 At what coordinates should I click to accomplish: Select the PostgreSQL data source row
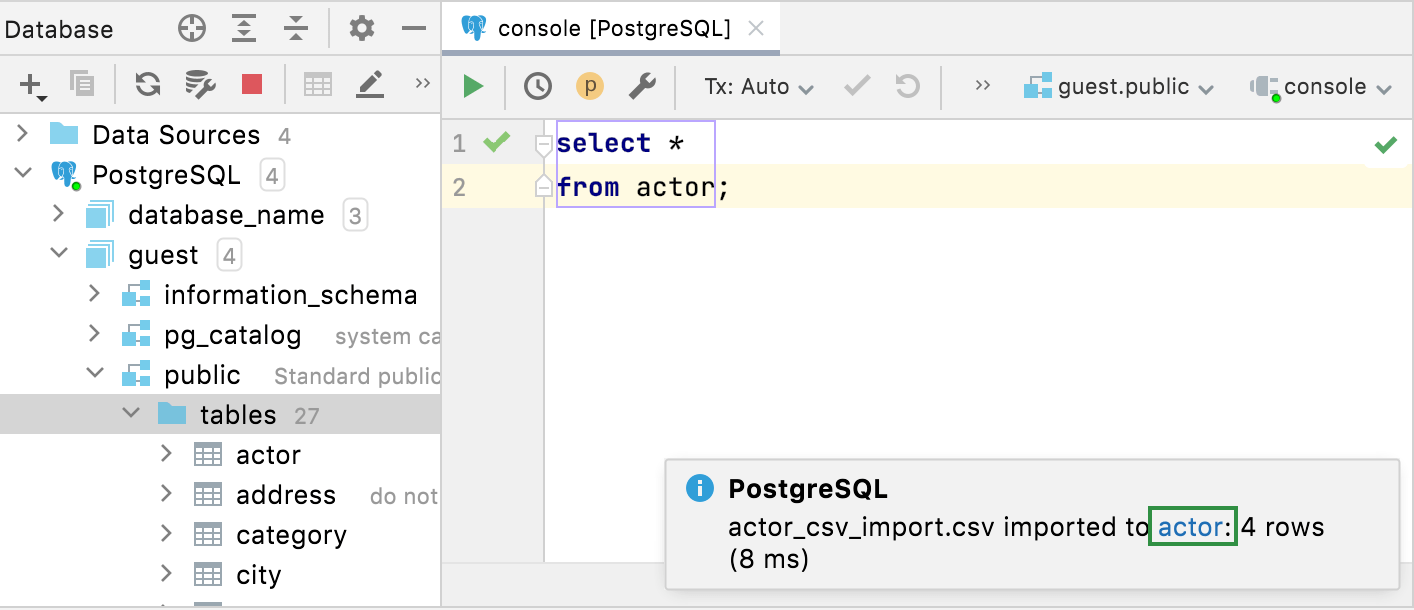(220, 175)
